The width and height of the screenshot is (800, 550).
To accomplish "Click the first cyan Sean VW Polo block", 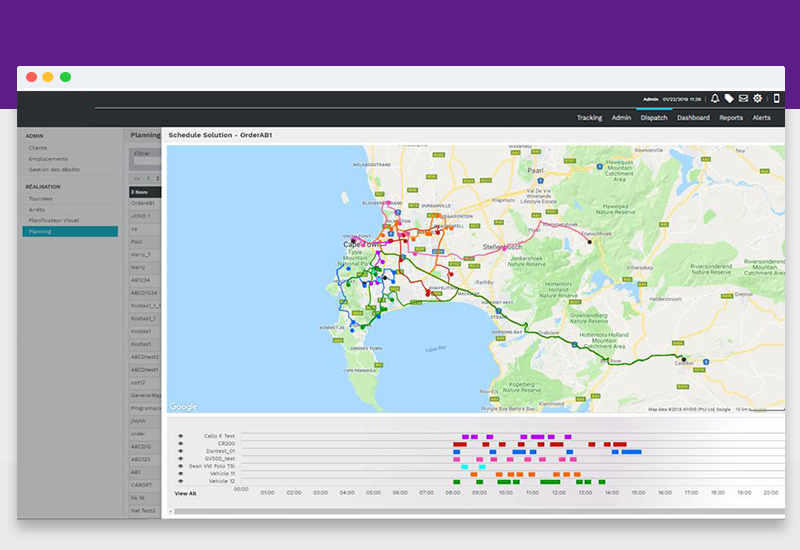I will click(x=464, y=467).
